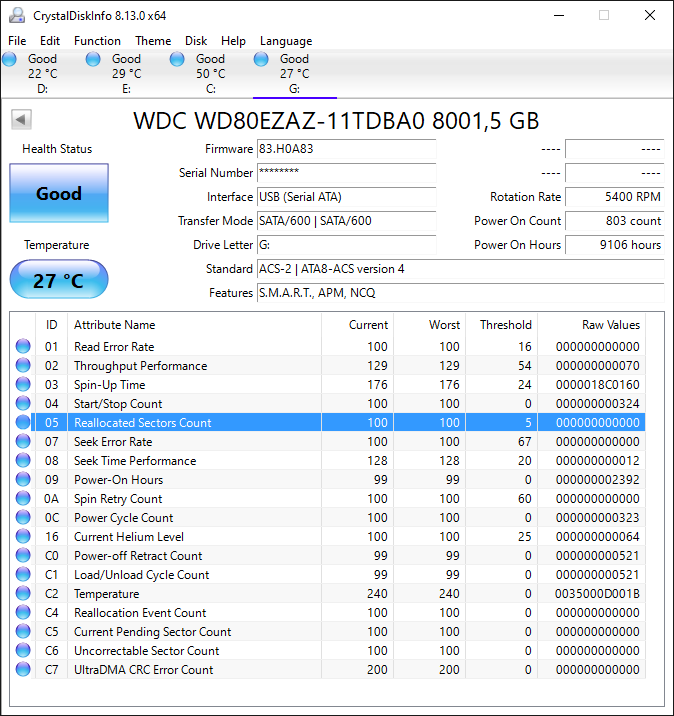This screenshot has height=716, width=674.
Task: Click the status orb for disk E:
Action: tap(93, 59)
